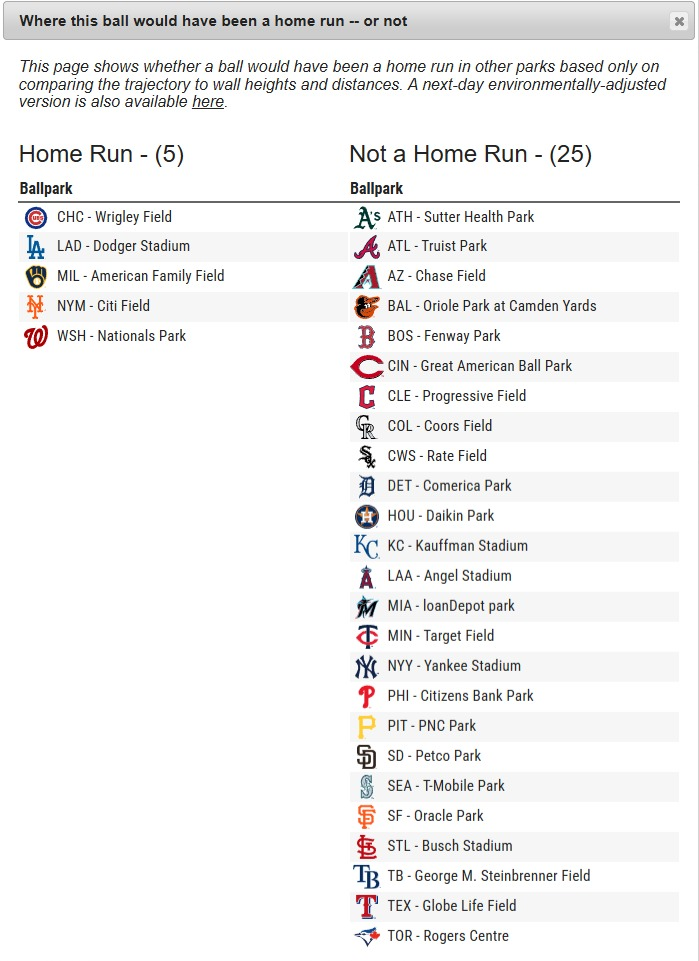Click the Yankees logo beside Yankee Stadium
The width and height of the screenshot is (699, 961).
367,667
